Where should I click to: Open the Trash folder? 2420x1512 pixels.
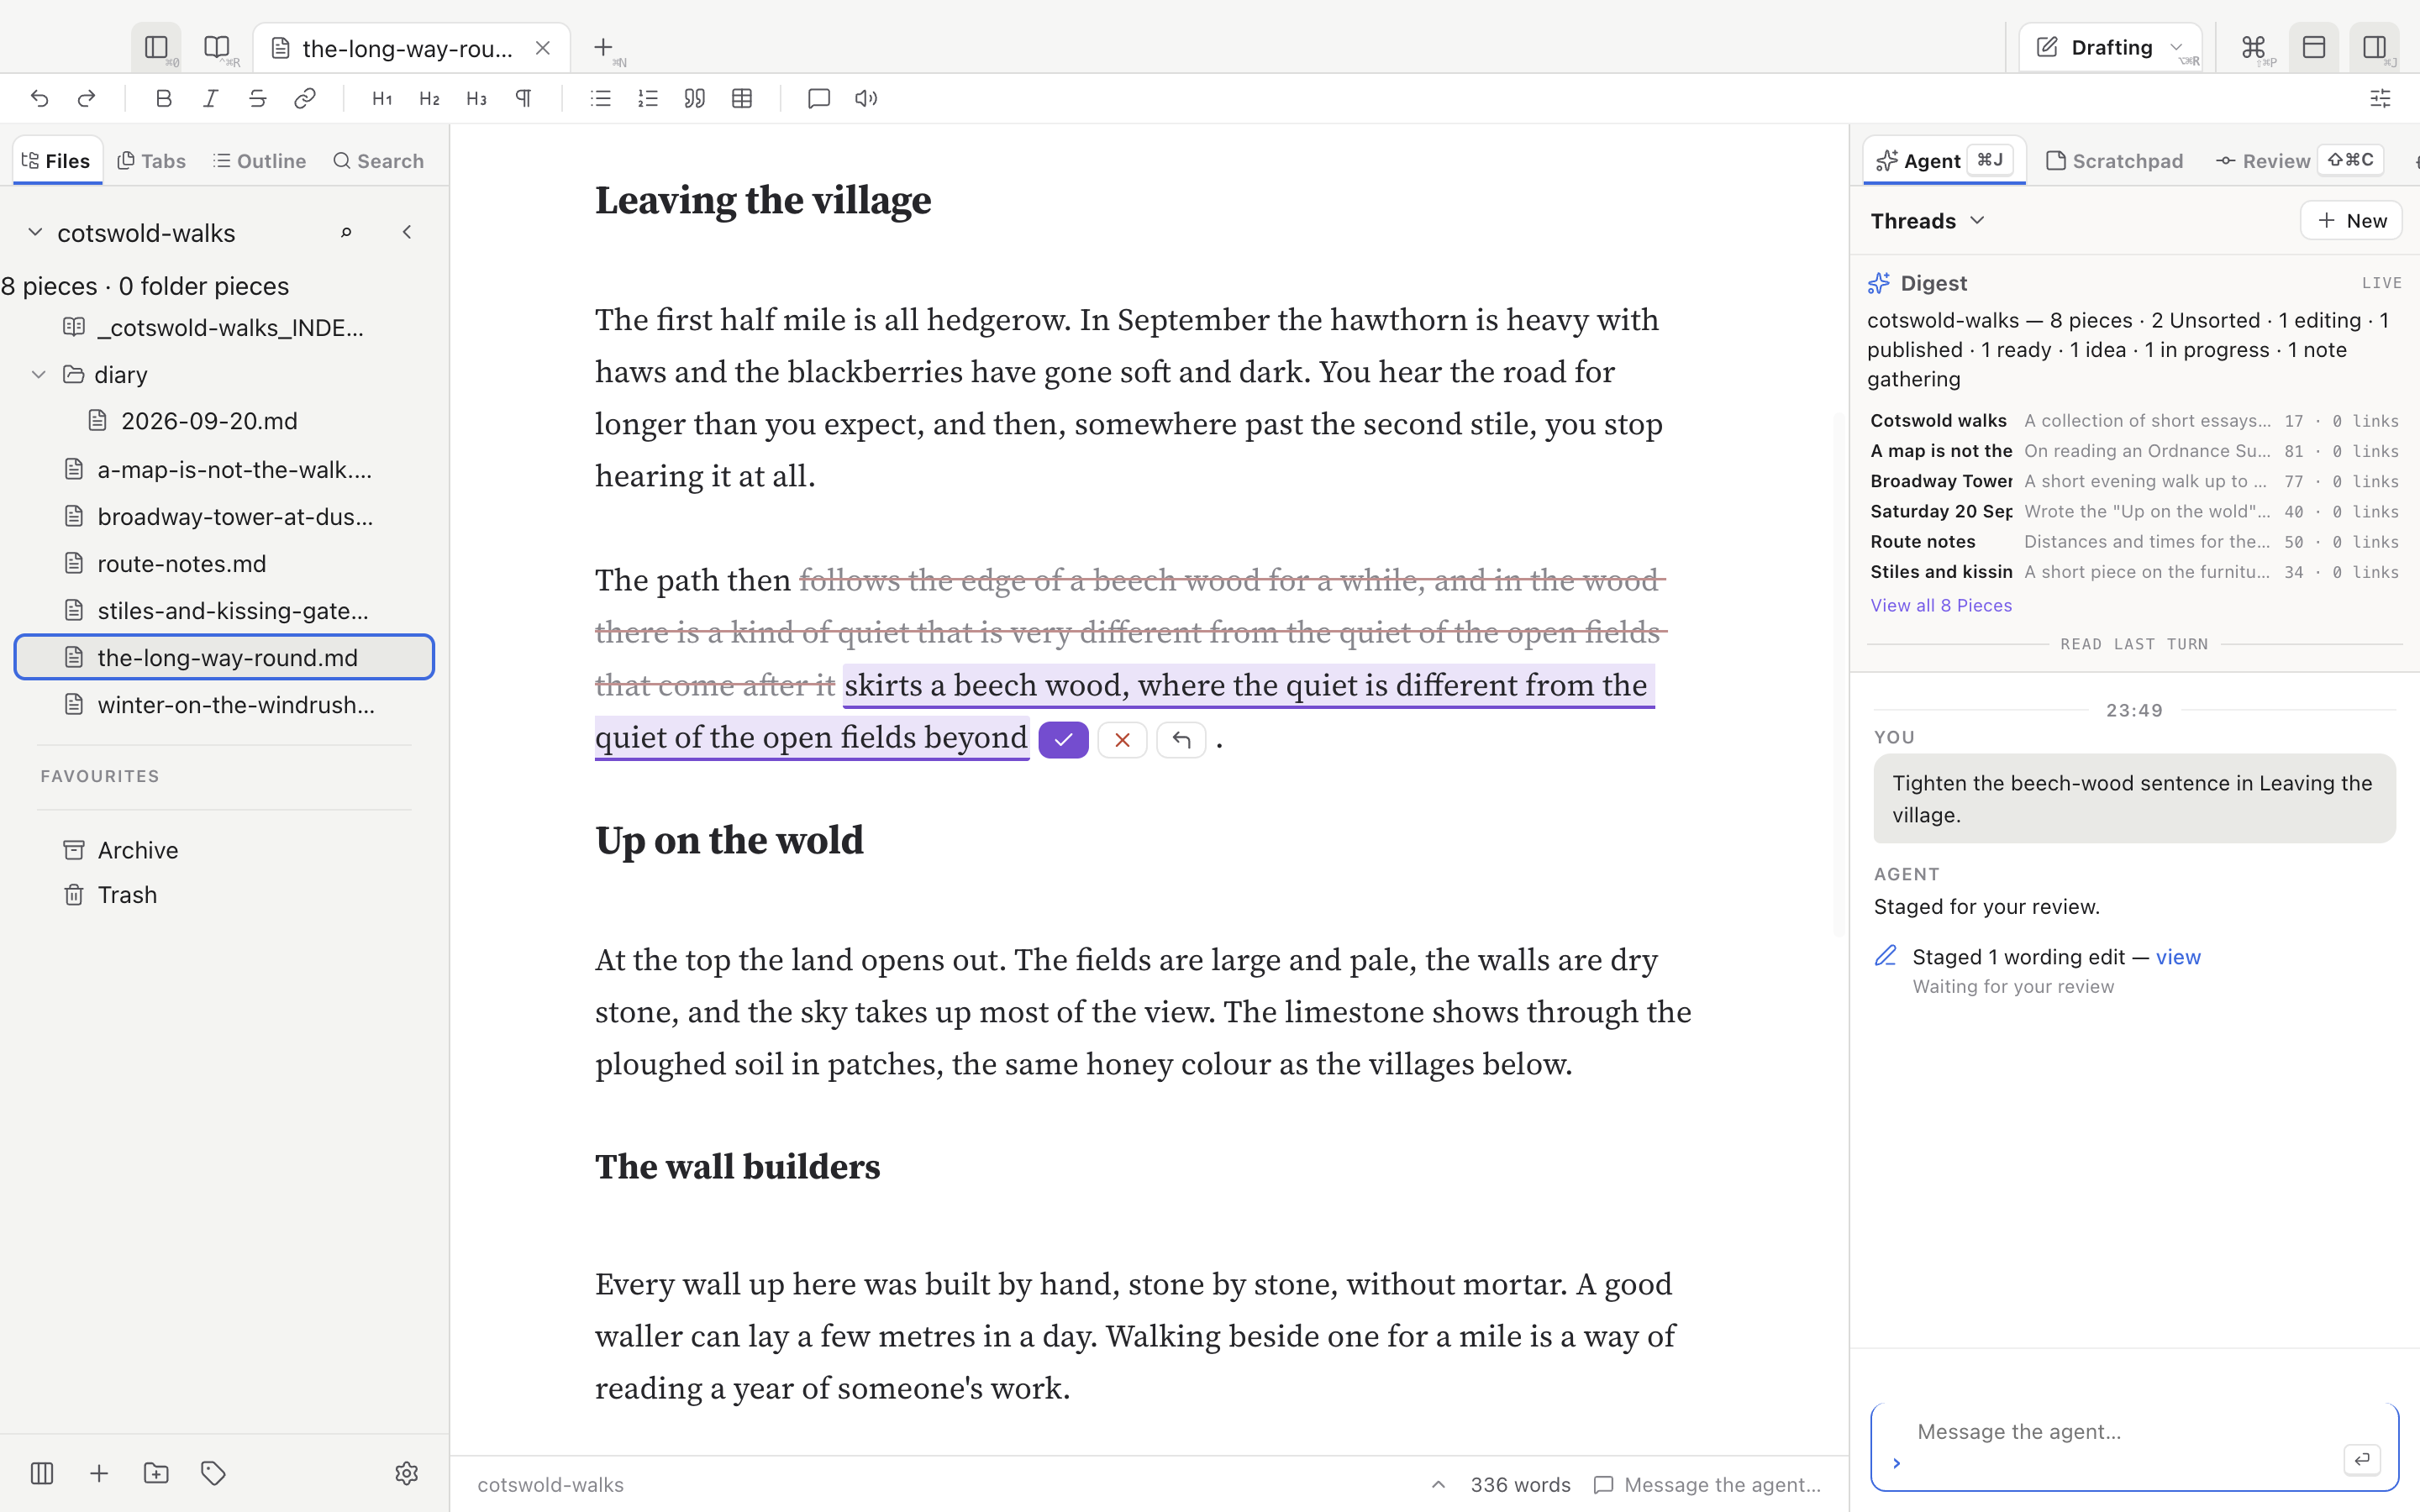coord(225,895)
